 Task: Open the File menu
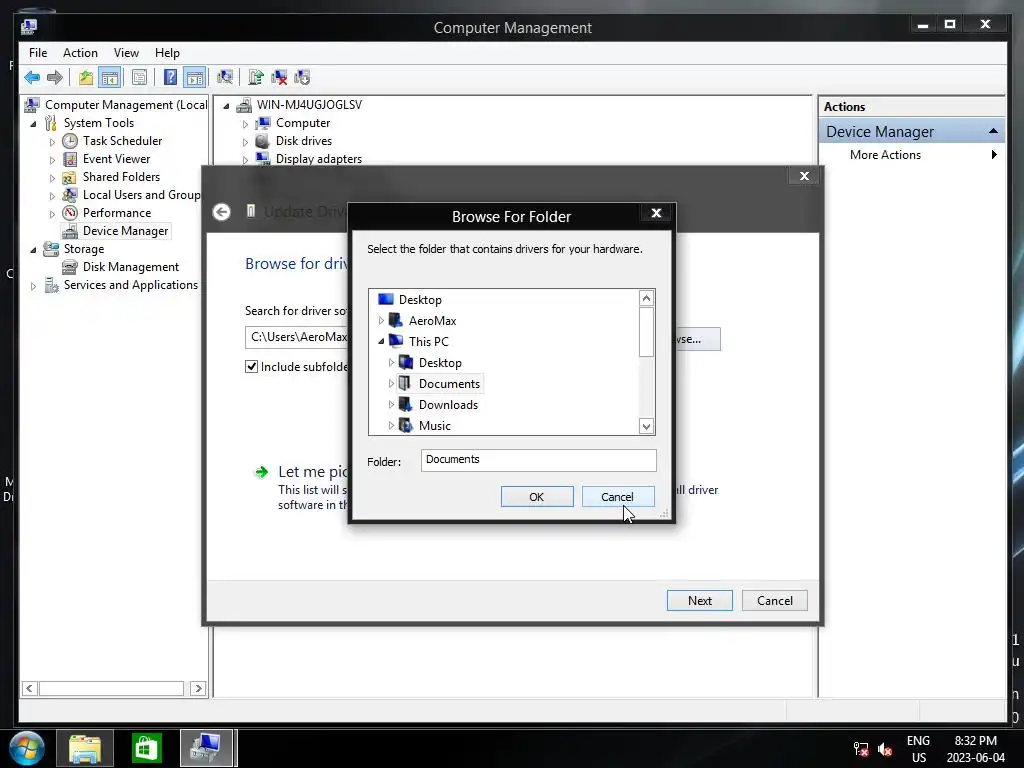click(x=38, y=53)
